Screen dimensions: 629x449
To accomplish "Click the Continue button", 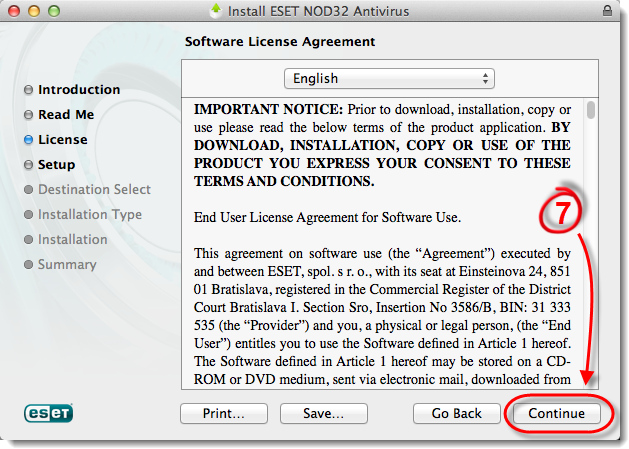I will pos(556,413).
